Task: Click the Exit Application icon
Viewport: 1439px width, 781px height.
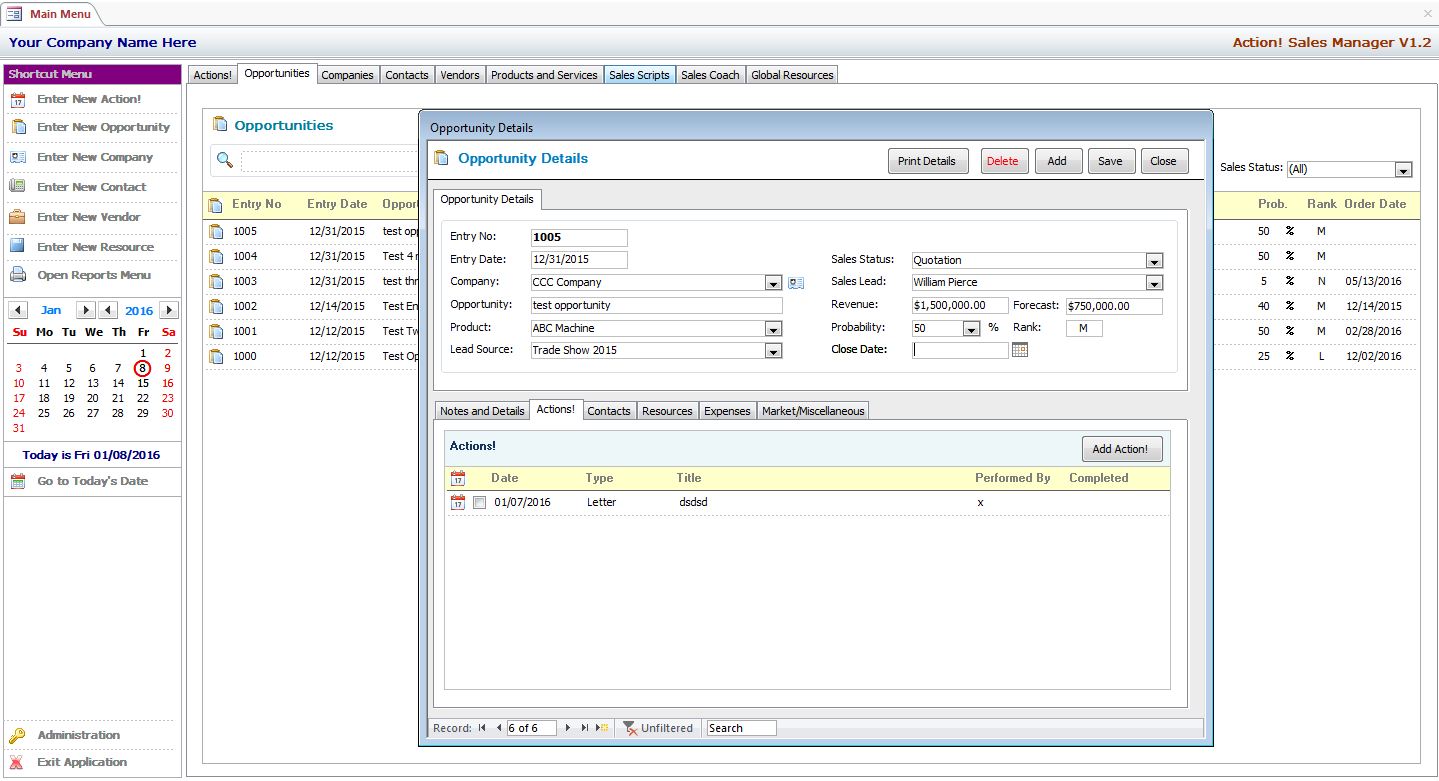Action: pyautogui.click(x=17, y=762)
